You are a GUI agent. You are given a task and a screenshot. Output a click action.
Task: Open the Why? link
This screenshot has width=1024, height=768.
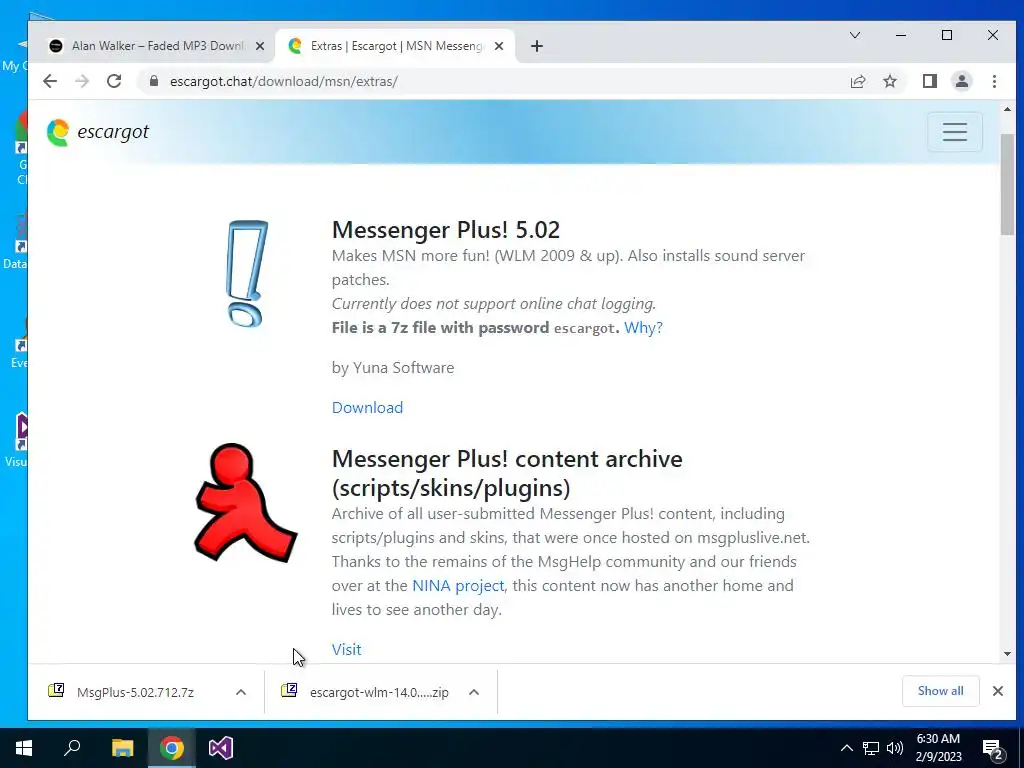tap(643, 327)
